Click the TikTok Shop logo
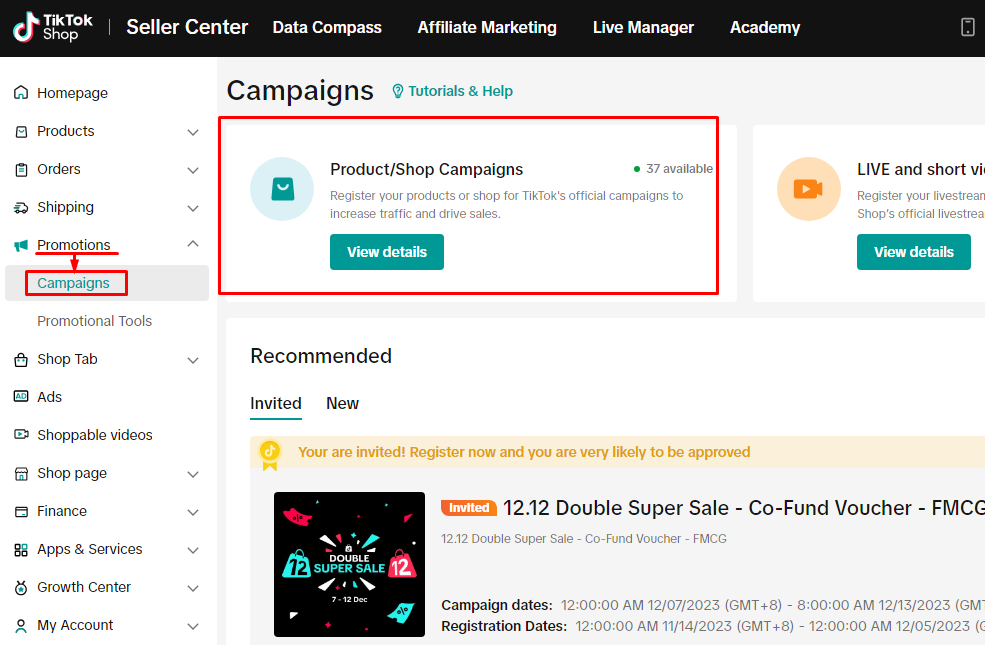985x645 pixels. pos(53,27)
